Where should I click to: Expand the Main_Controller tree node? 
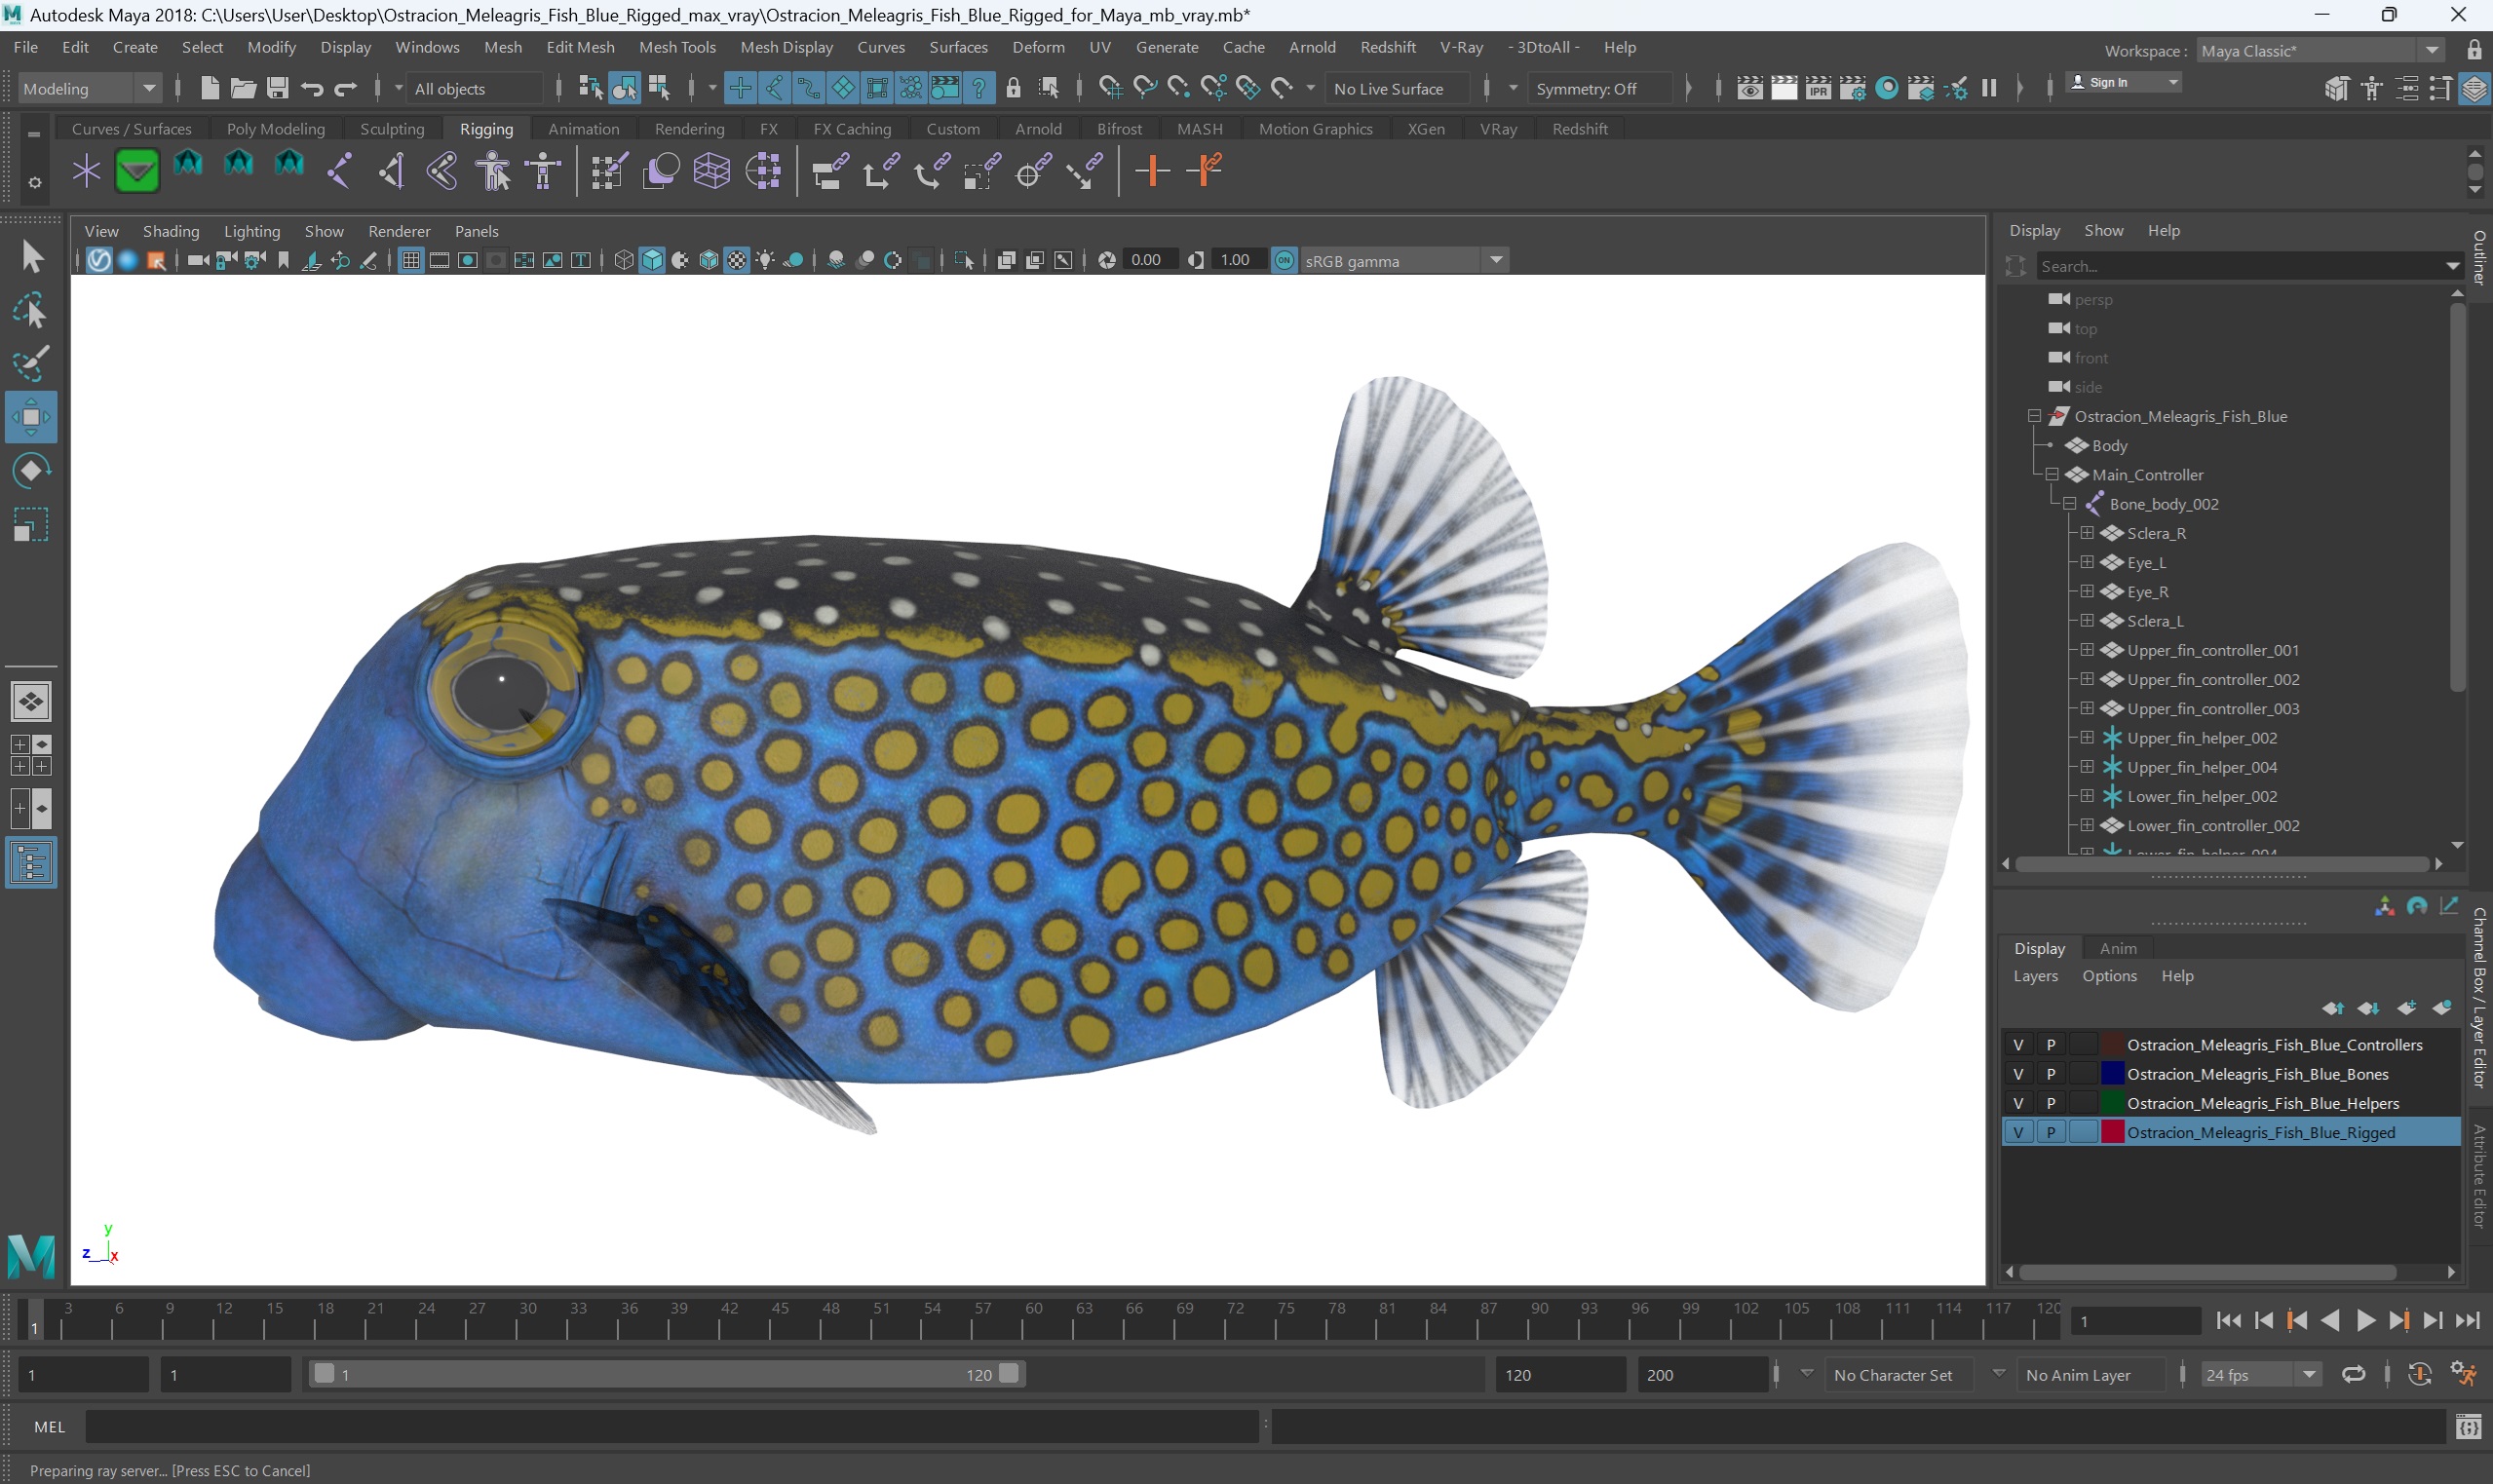coord(2053,474)
